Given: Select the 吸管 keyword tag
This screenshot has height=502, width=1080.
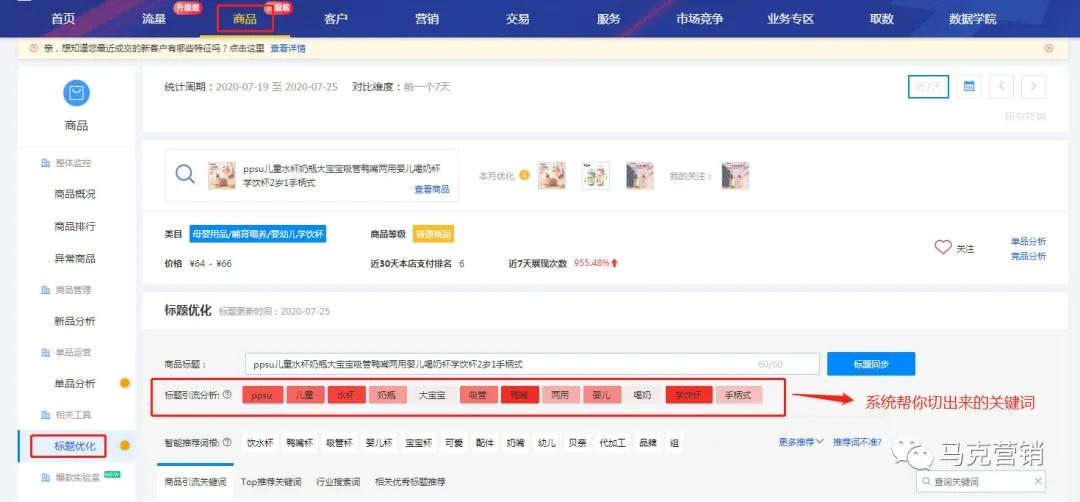Looking at the screenshot, I should [x=478, y=395].
